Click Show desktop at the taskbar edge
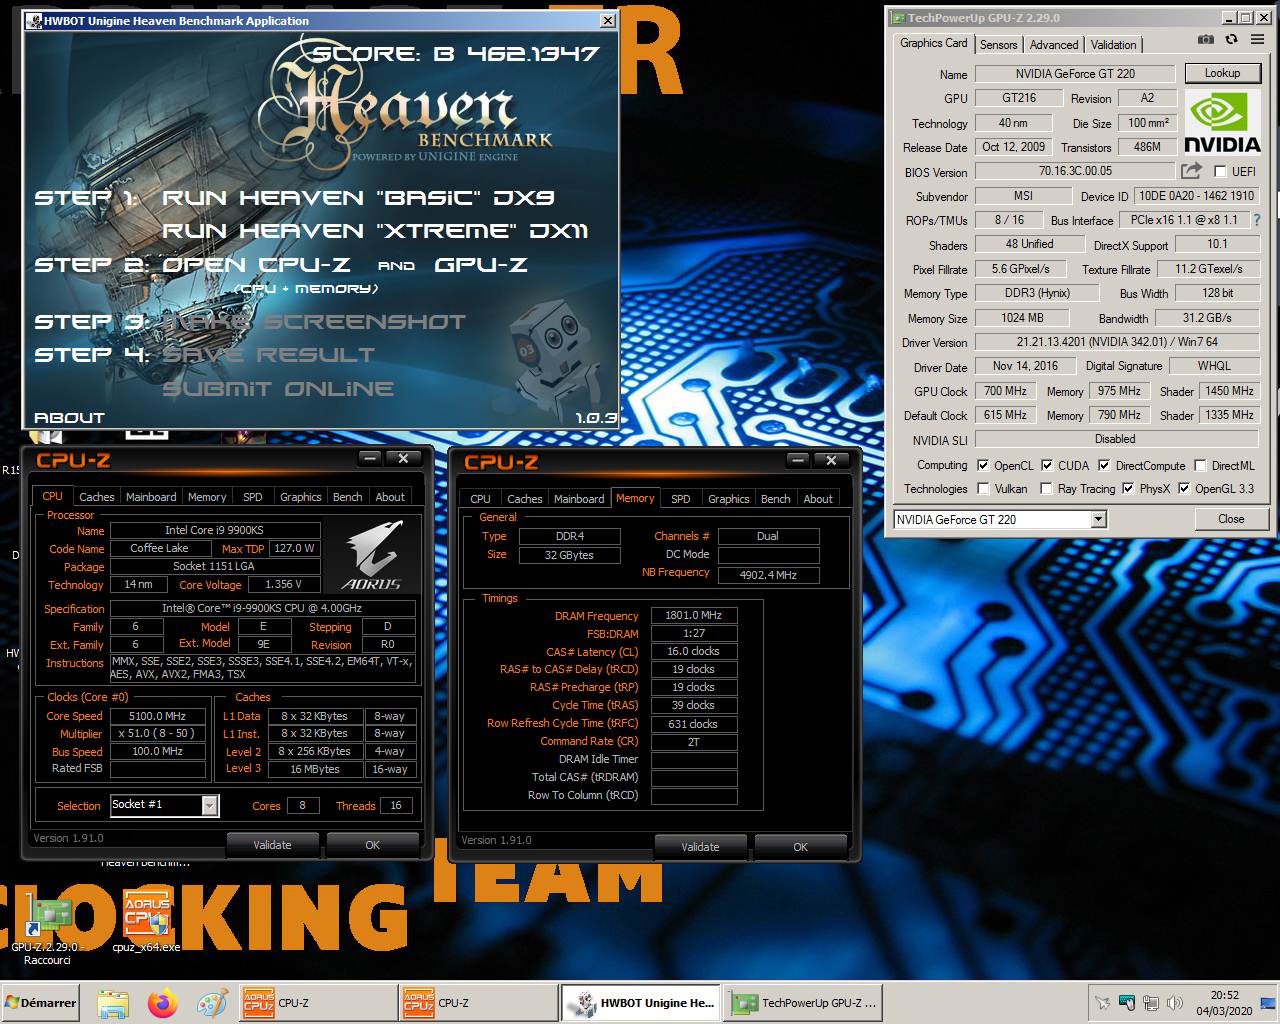The width and height of the screenshot is (1280, 1024). pyautogui.click(x=1270, y=1003)
